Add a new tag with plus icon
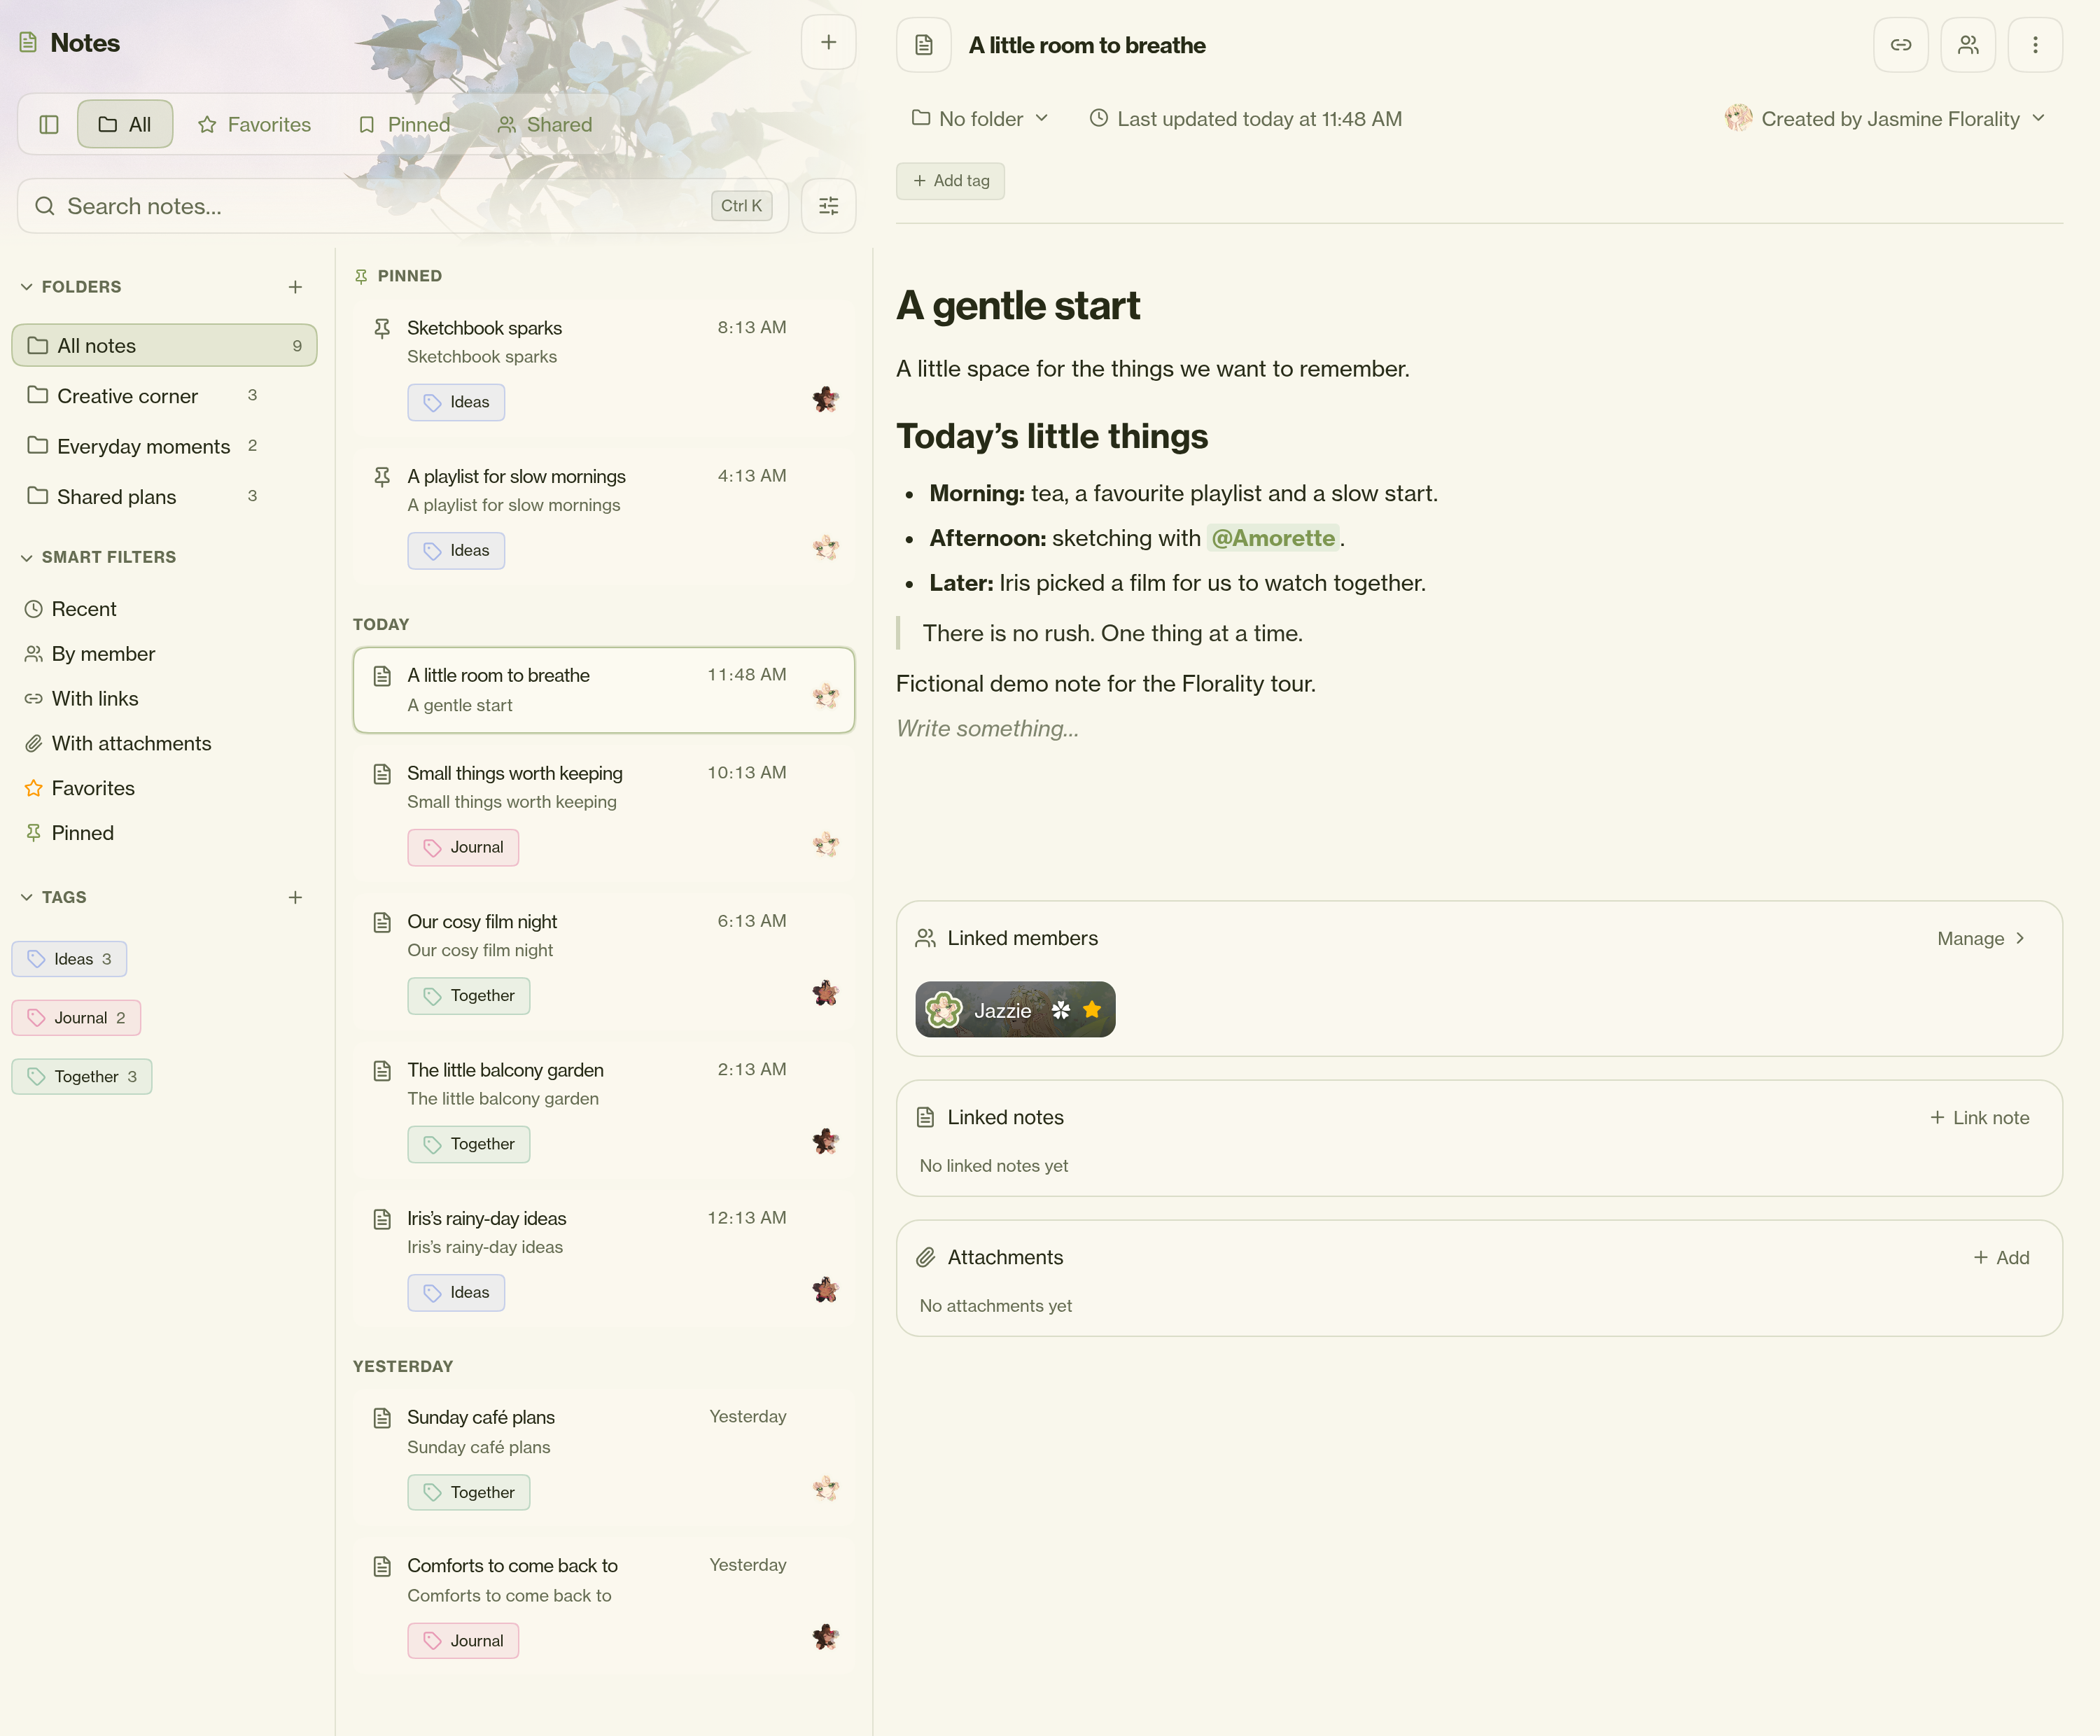 click(x=295, y=897)
